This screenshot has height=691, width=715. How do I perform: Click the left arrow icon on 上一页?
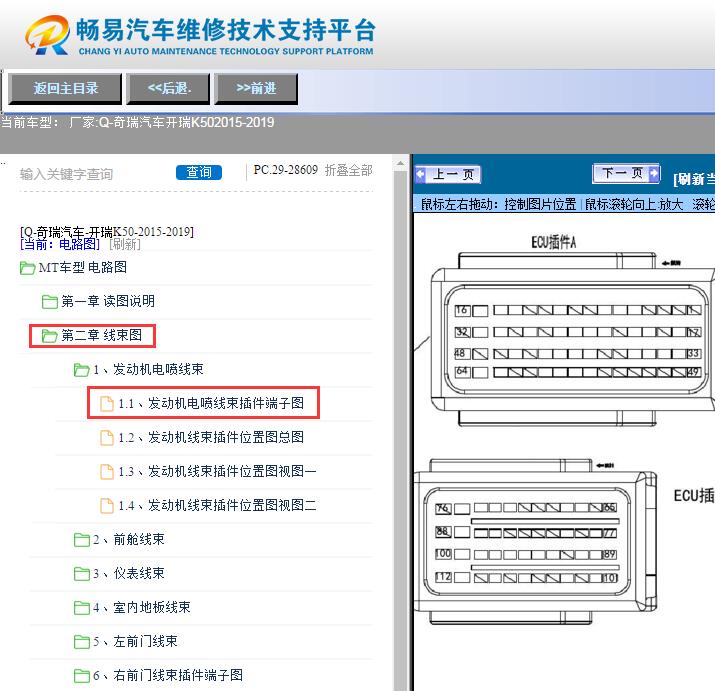[x=420, y=174]
